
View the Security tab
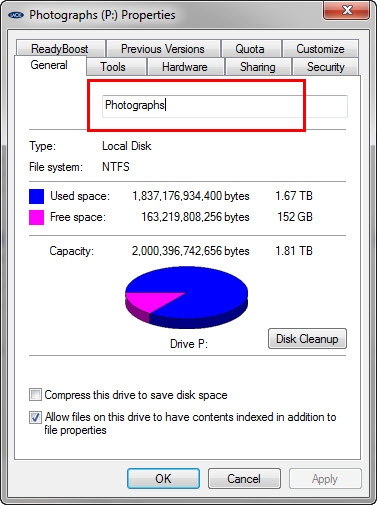click(x=326, y=67)
